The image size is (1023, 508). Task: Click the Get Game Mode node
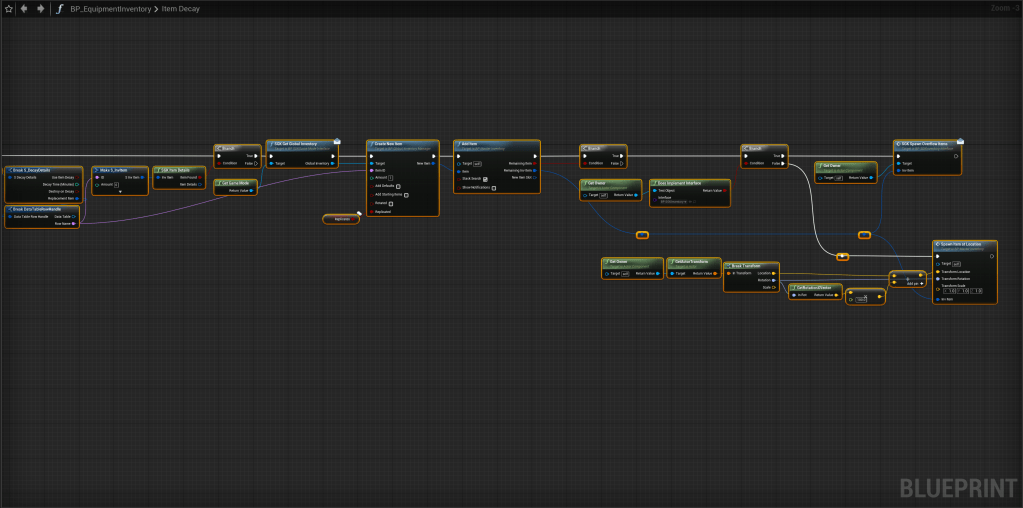237,182
